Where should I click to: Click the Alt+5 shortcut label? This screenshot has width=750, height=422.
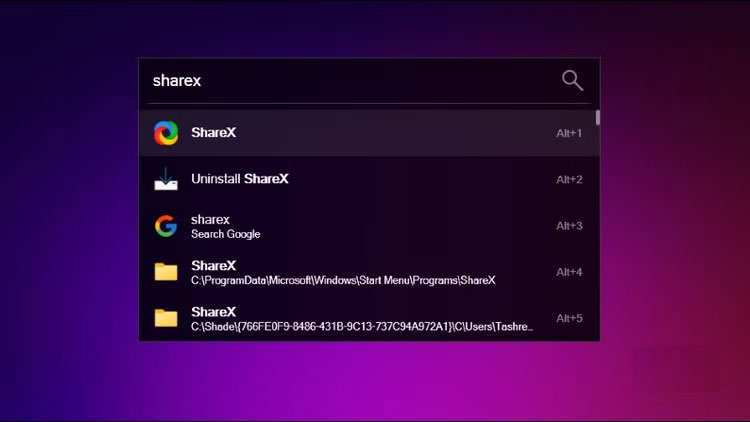coord(569,318)
